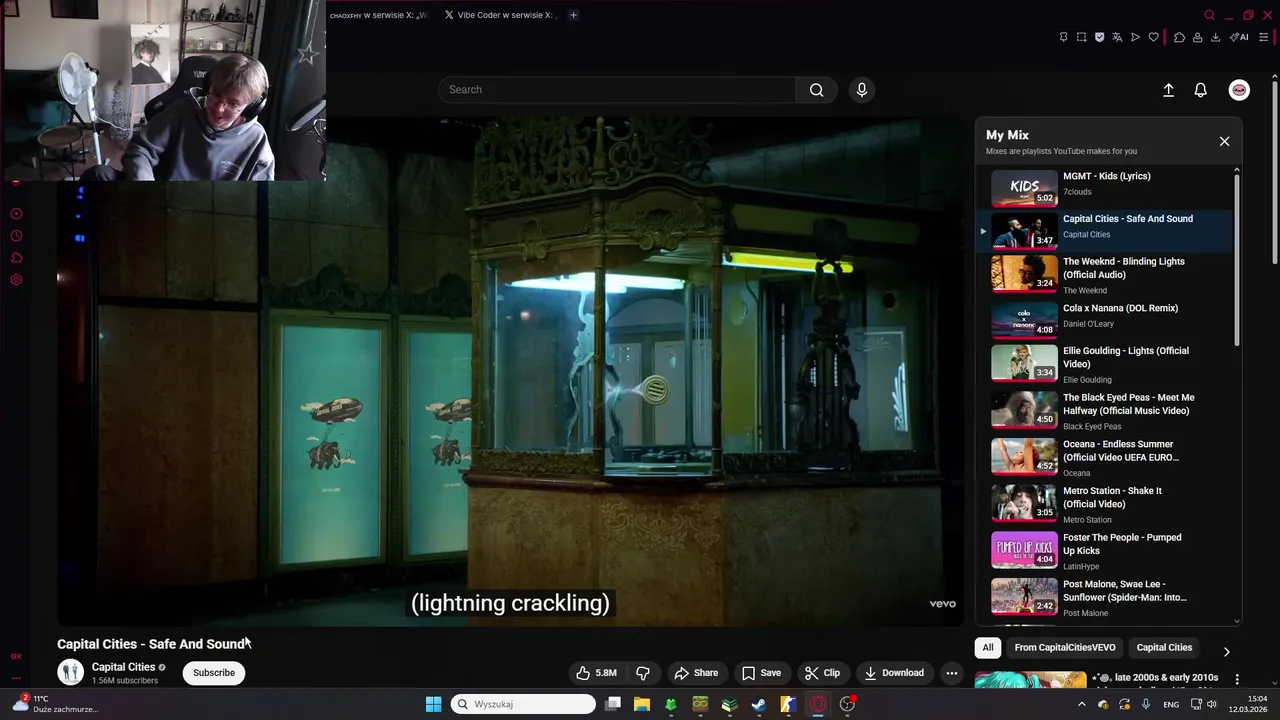Click the pin icon in browser toolbar

(1063, 37)
